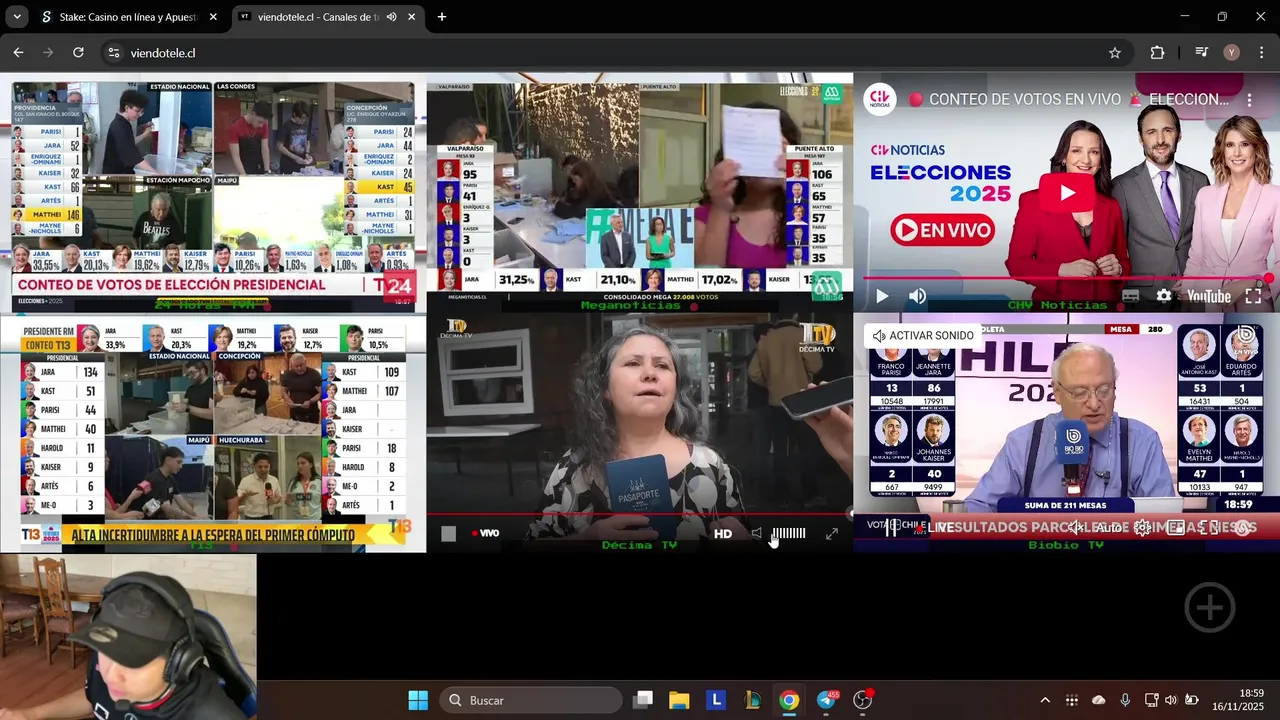This screenshot has width=1280, height=720.
Task: Open the YouTube video's three-dot menu
Action: tap(1249, 100)
